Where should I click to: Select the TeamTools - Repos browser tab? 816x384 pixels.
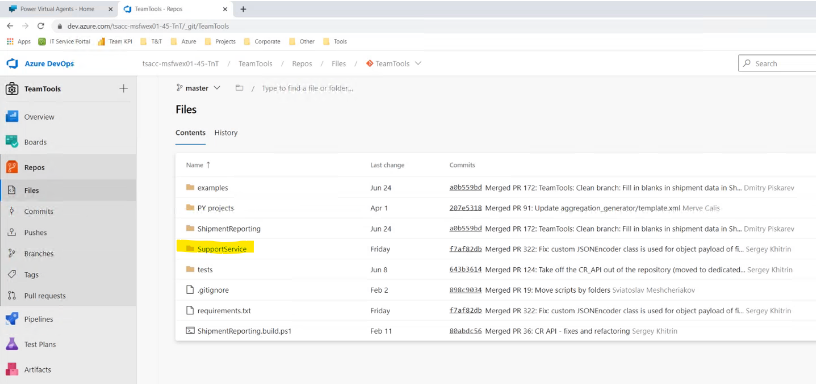[x=176, y=9]
